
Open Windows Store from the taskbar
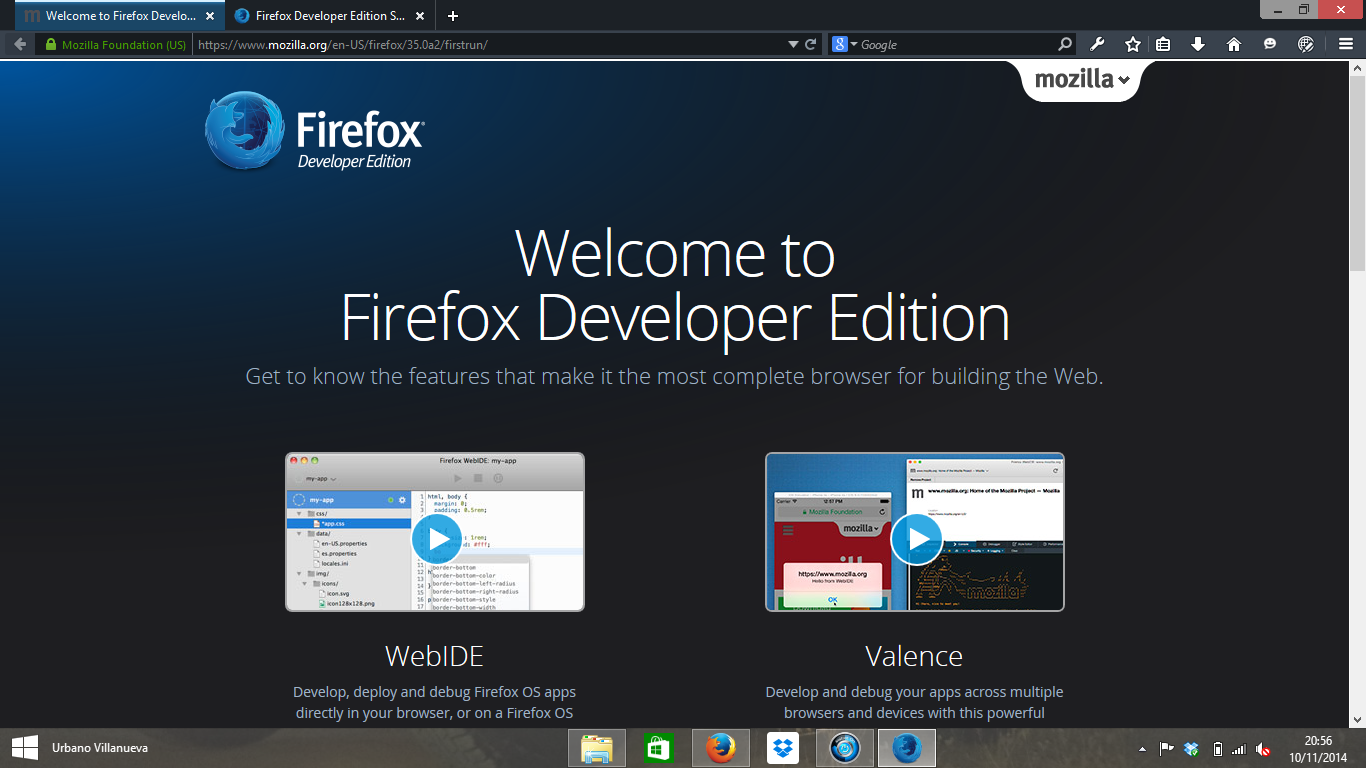pyautogui.click(x=659, y=748)
